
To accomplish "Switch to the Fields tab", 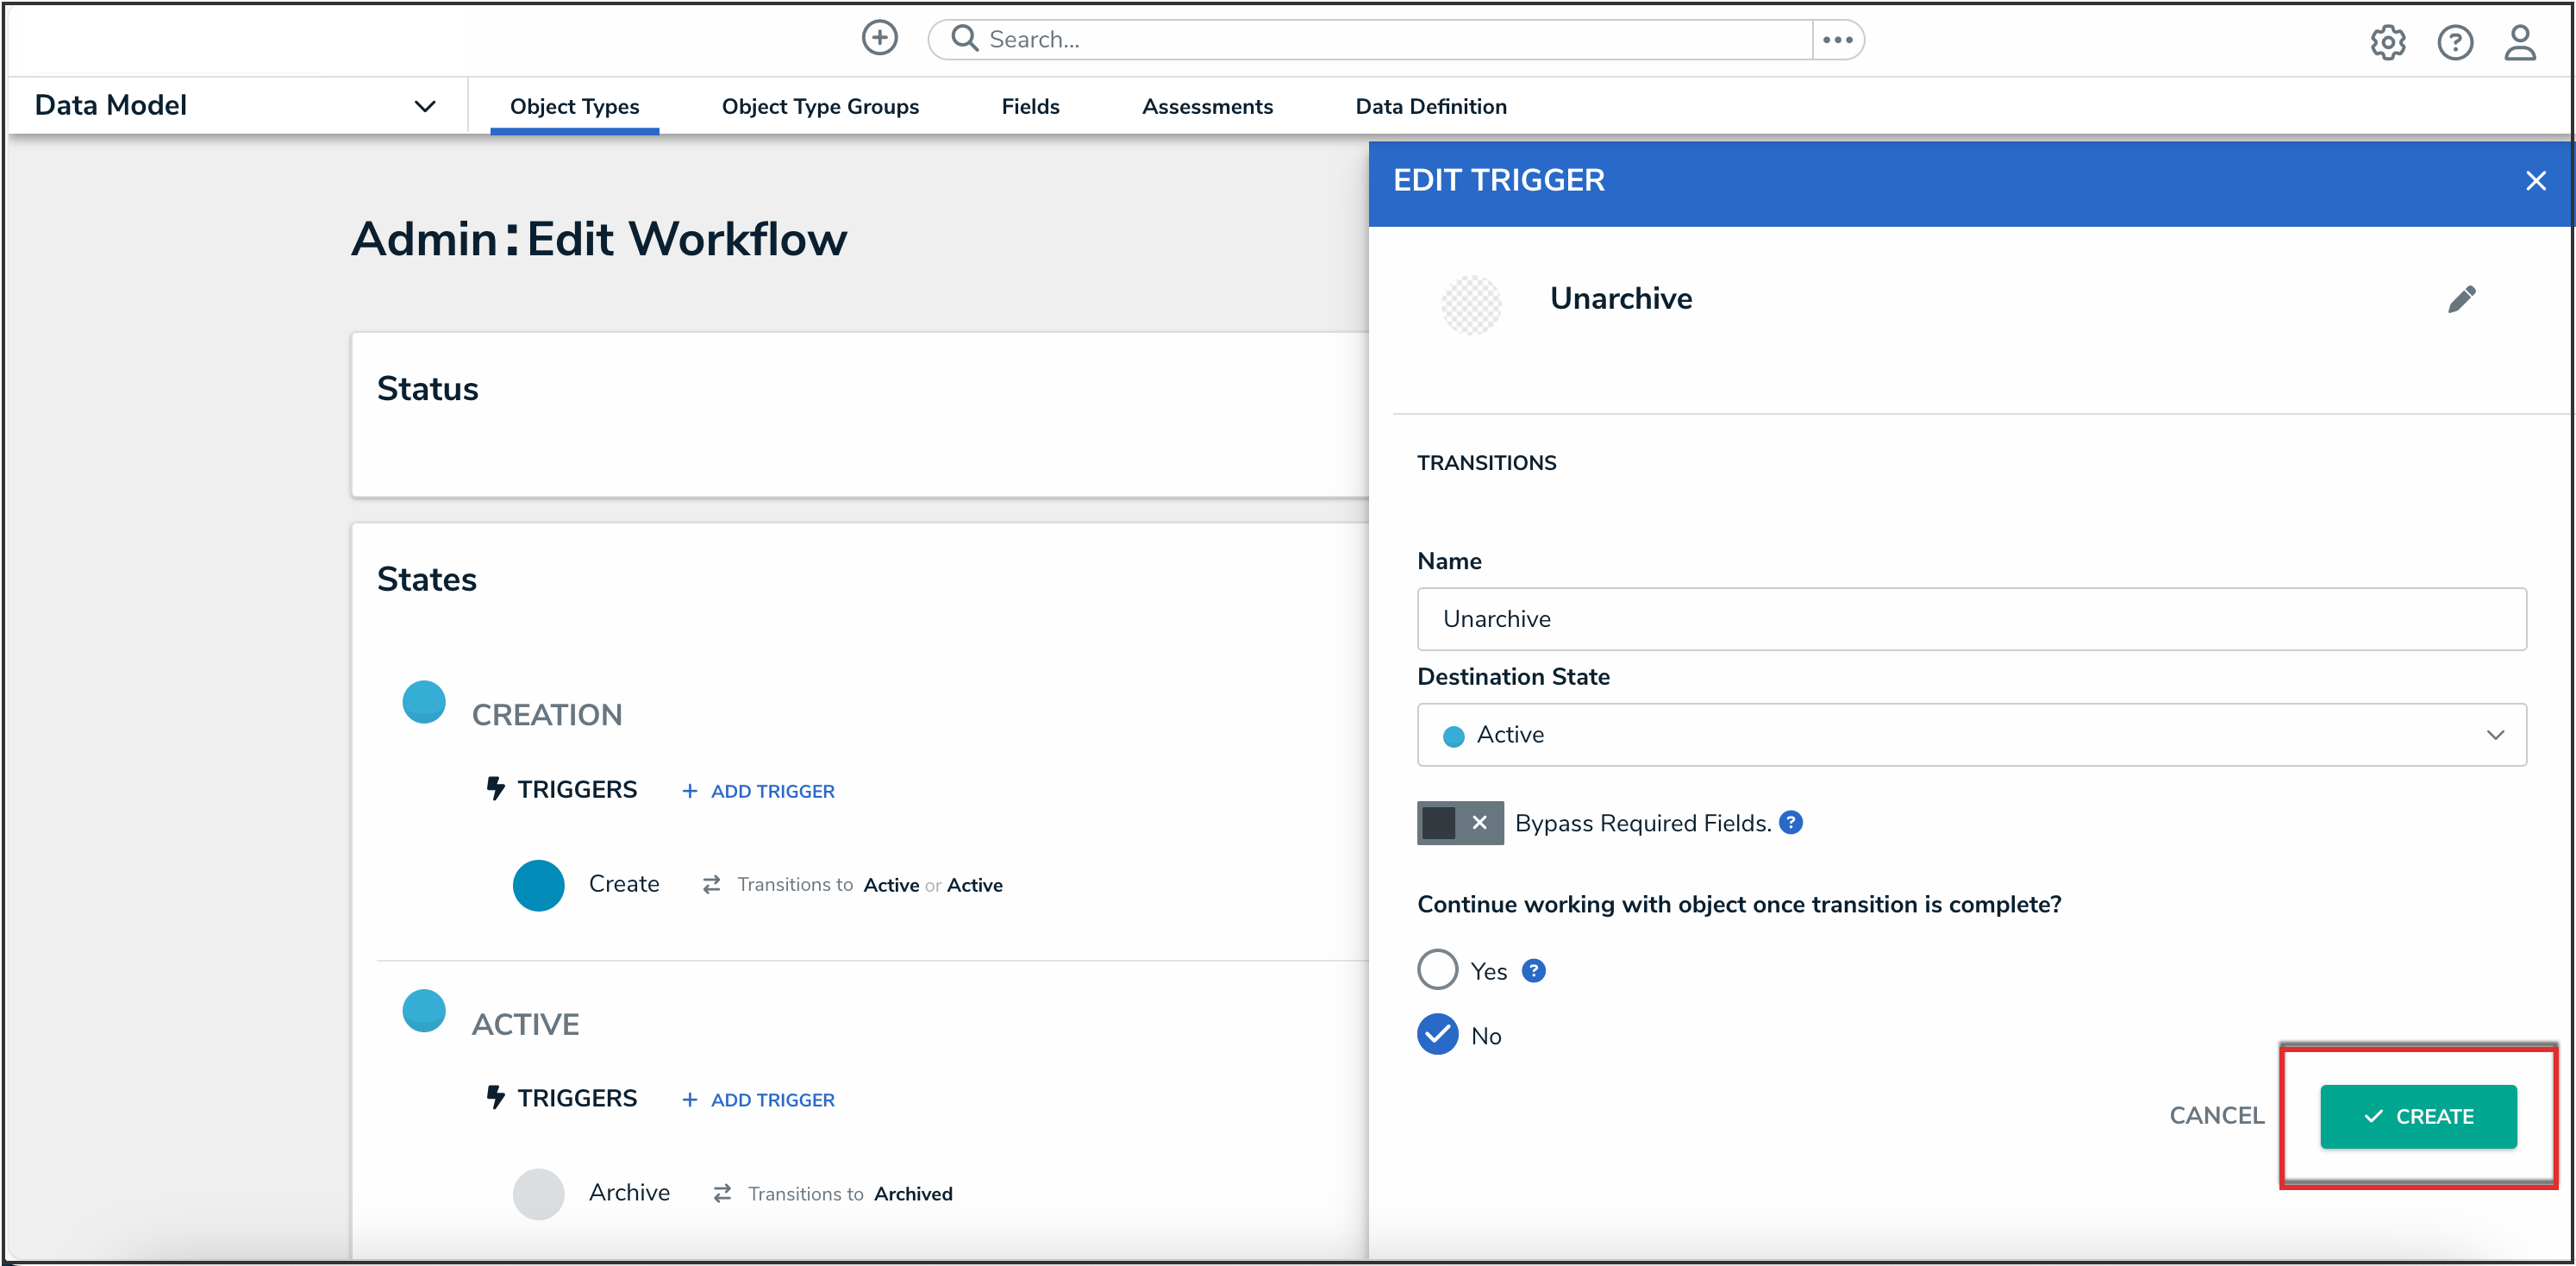I will [1030, 106].
